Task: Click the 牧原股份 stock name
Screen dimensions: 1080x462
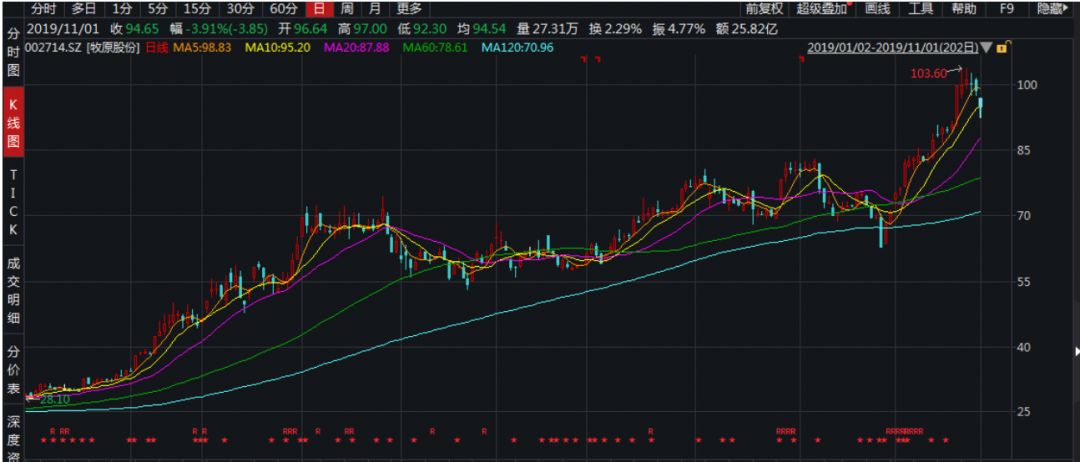Action: [114, 48]
